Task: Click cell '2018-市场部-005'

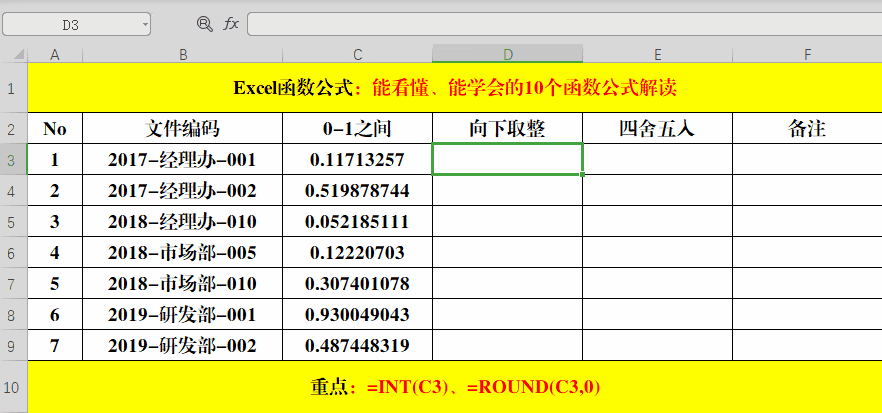Action: (183, 253)
